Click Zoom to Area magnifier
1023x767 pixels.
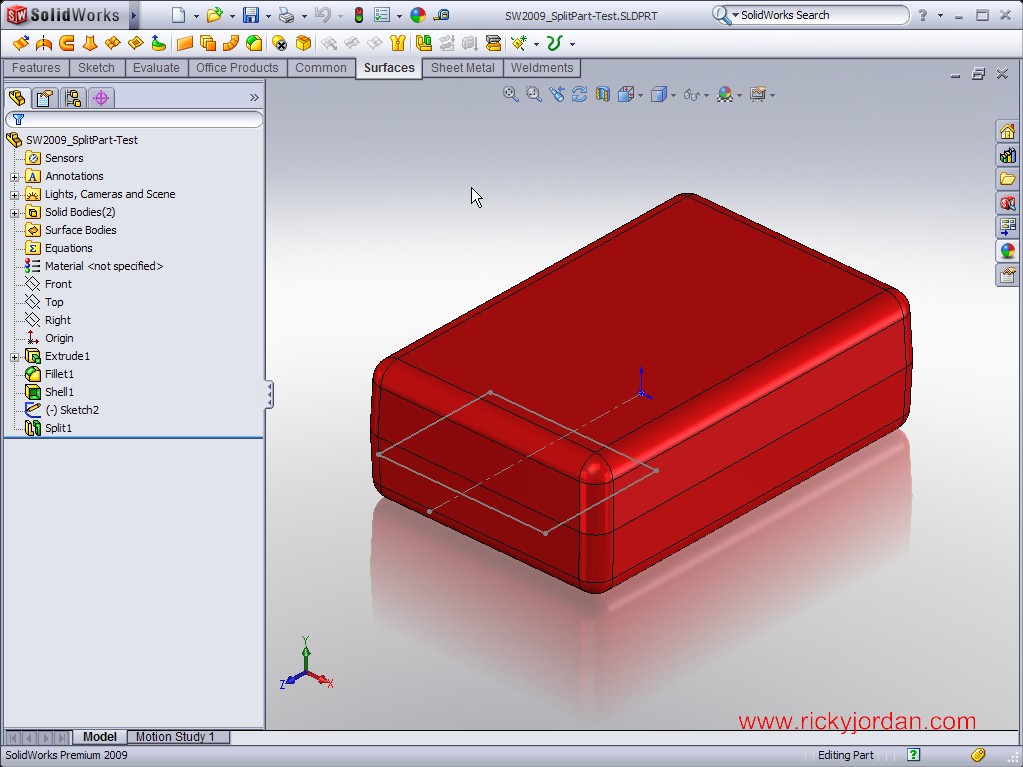(x=534, y=95)
